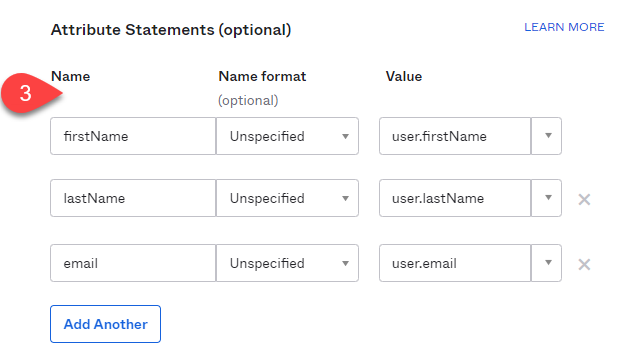Click the Attribute Statements (optional) heading
This screenshot has width=622, height=364.
pyautogui.click(x=171, y=30)
